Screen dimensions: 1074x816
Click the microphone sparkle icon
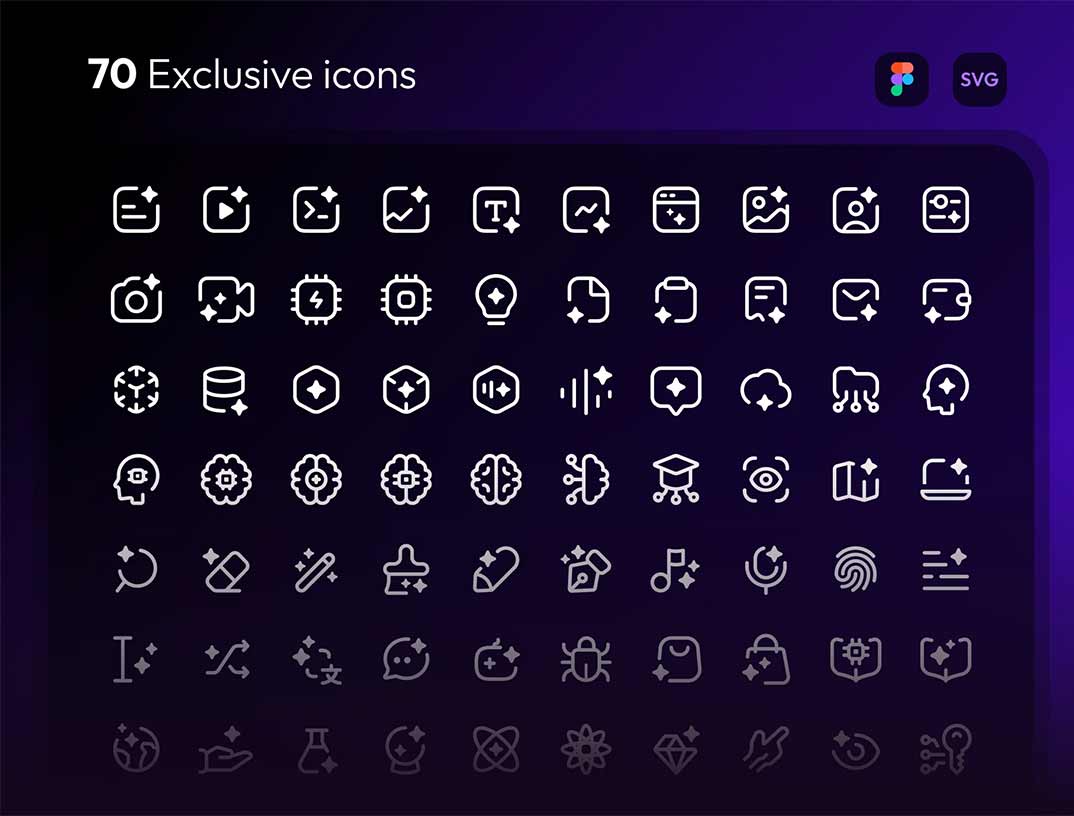[x=766, y=569]
